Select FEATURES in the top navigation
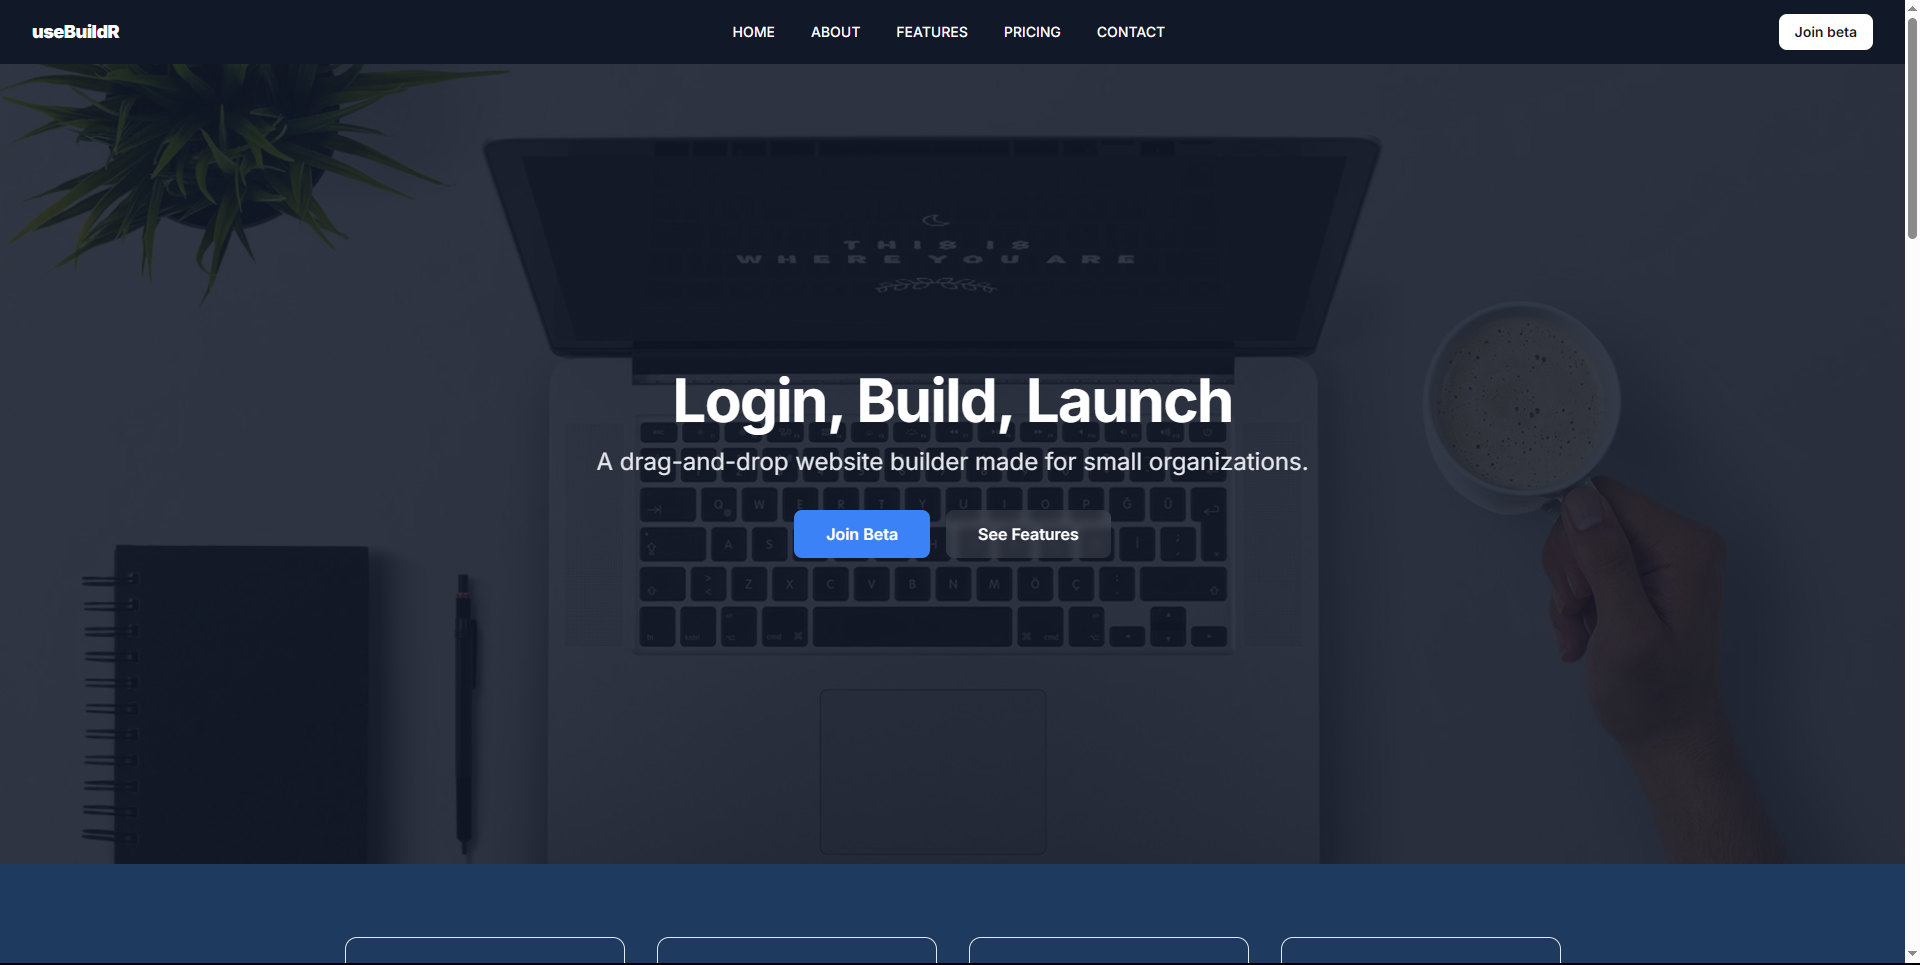Viewport: 1920px width, 965px height. tap(931, 32)
